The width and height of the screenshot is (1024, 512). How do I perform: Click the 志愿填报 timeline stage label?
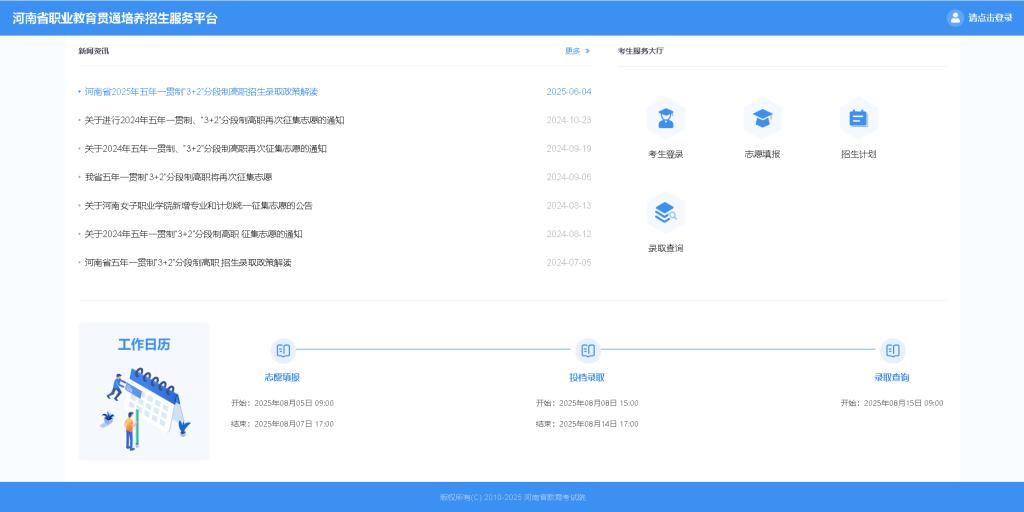pos(282,378)
